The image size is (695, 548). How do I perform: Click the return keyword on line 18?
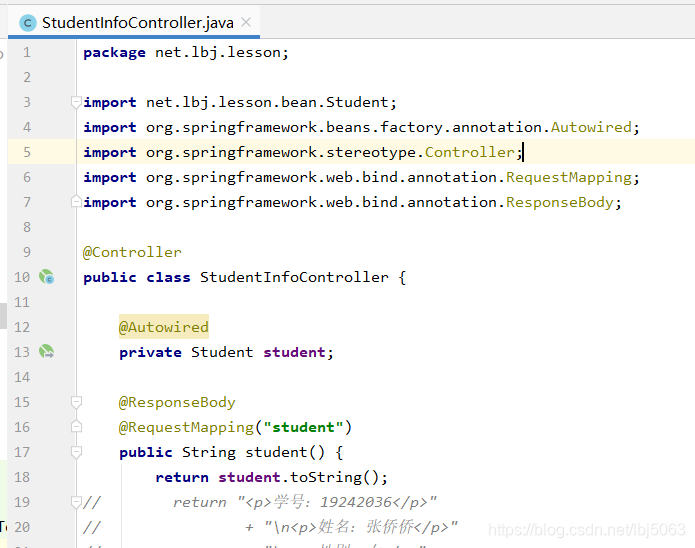point(182,478)
